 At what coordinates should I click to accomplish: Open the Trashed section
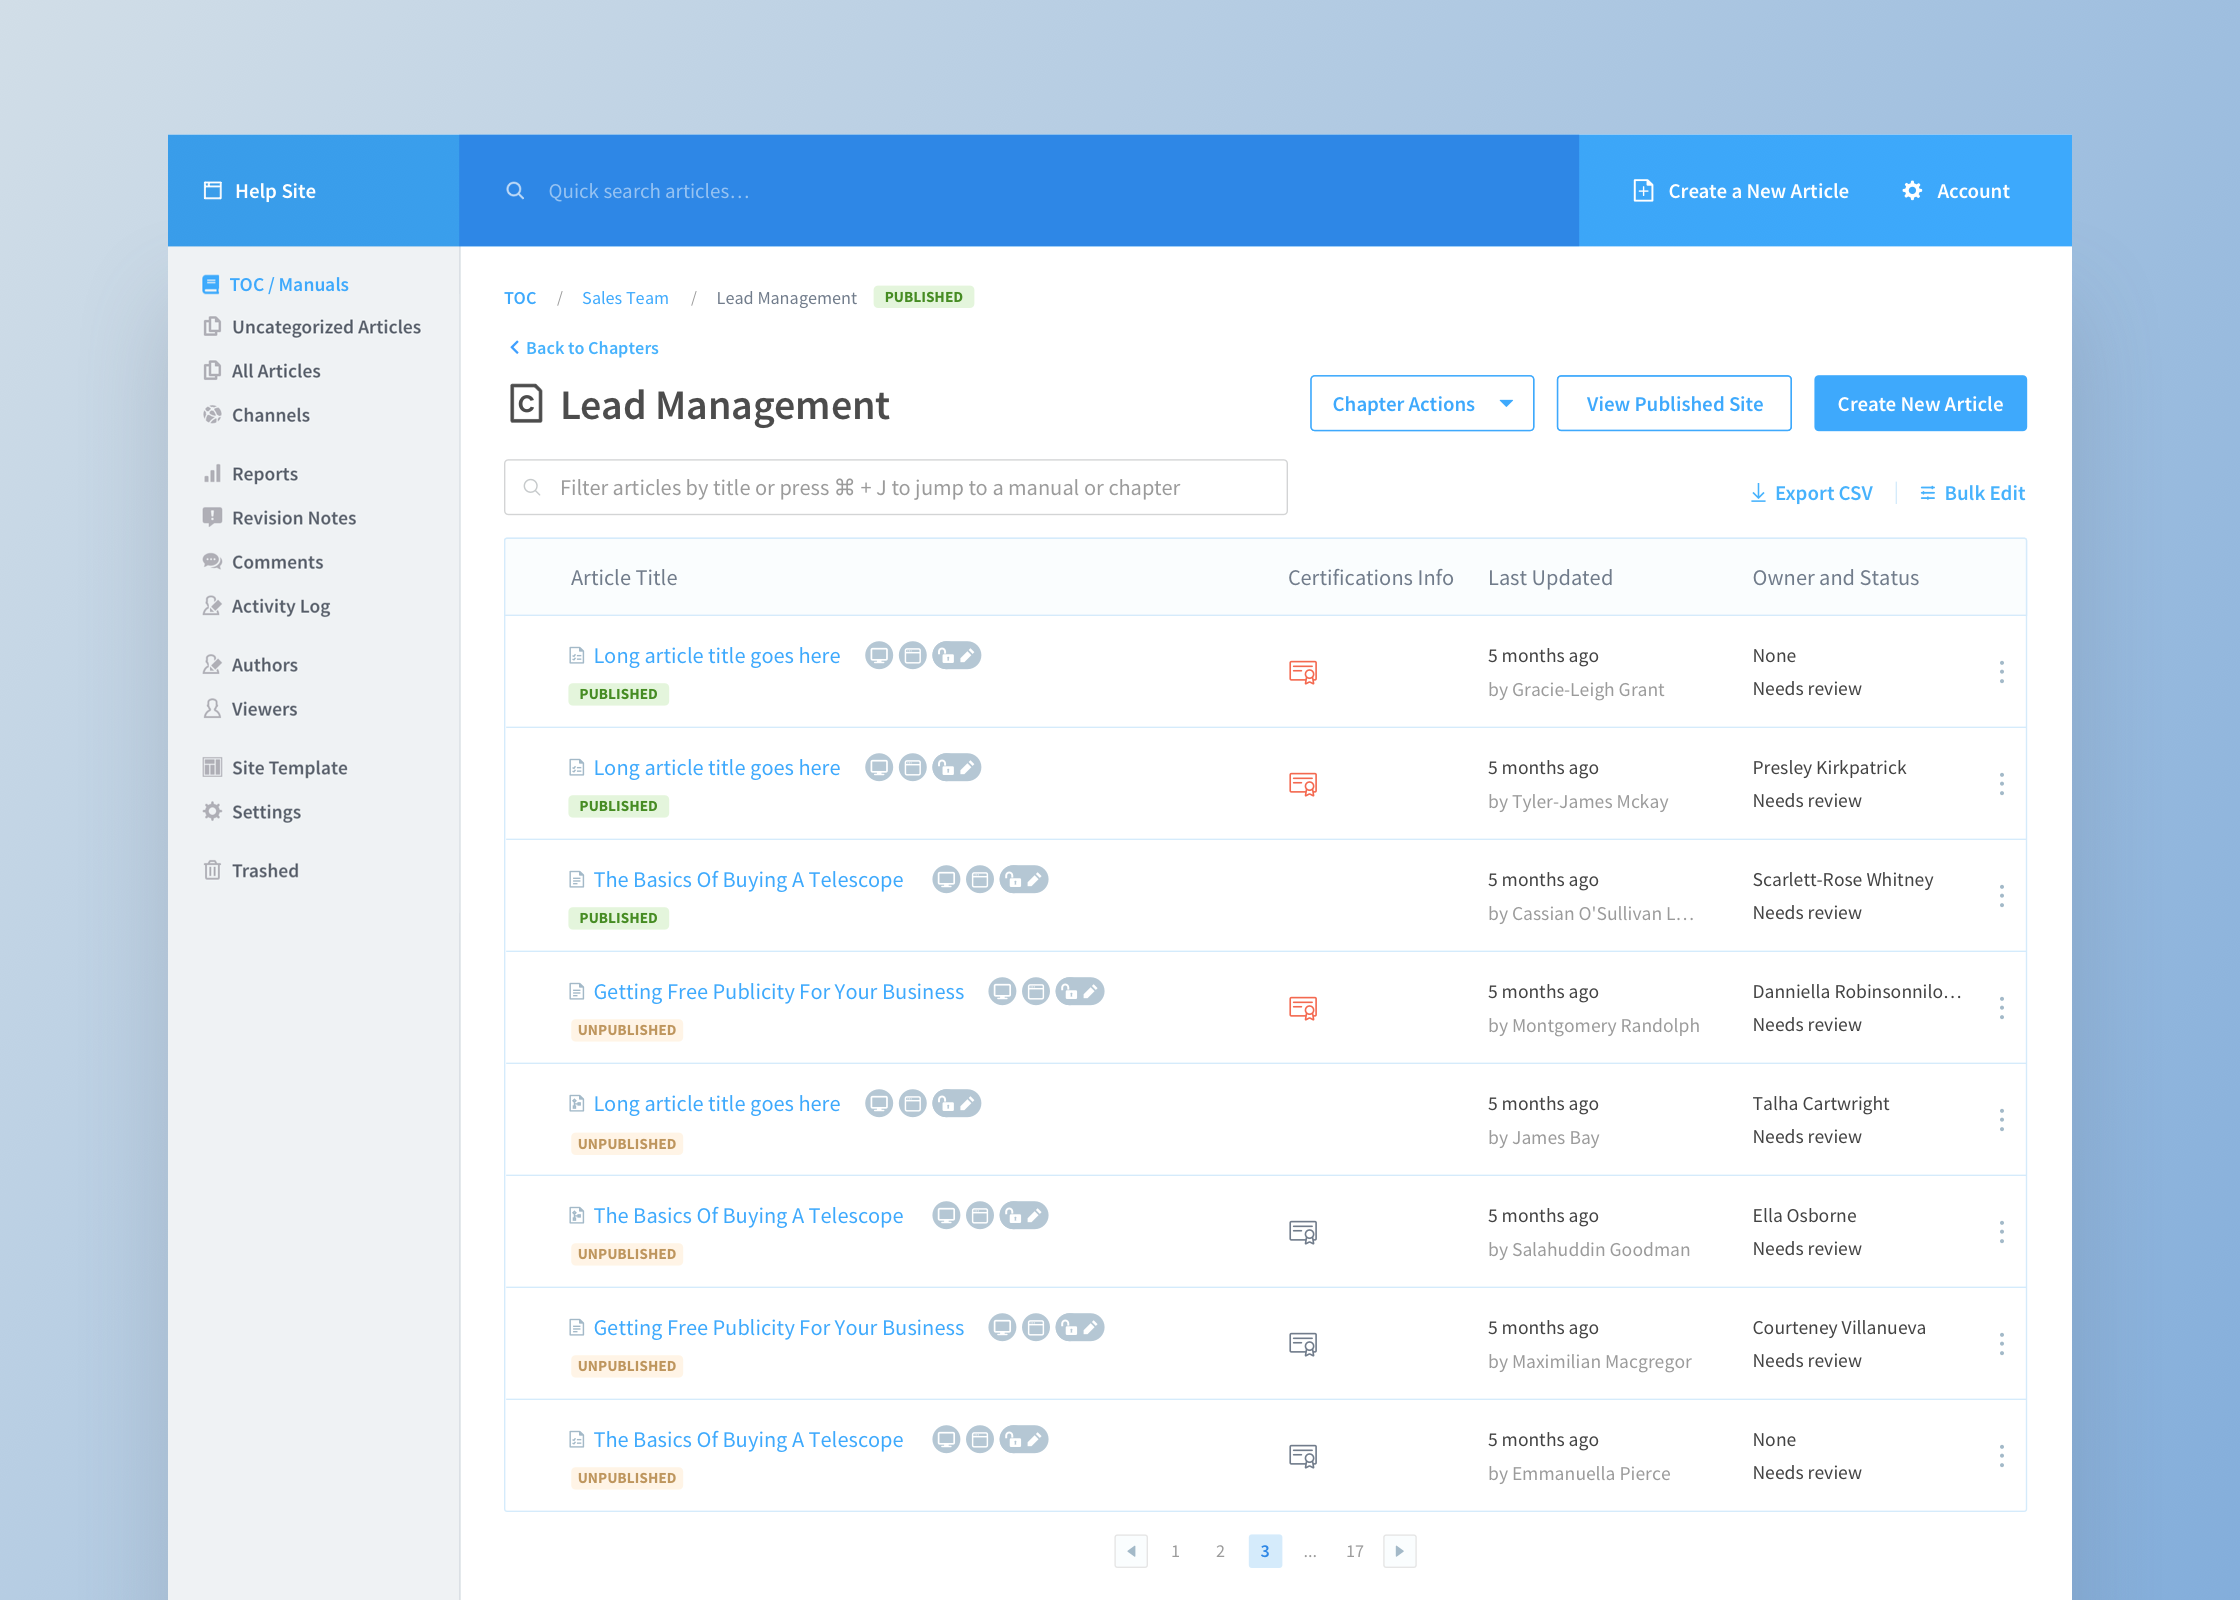[x=264, y=870]
